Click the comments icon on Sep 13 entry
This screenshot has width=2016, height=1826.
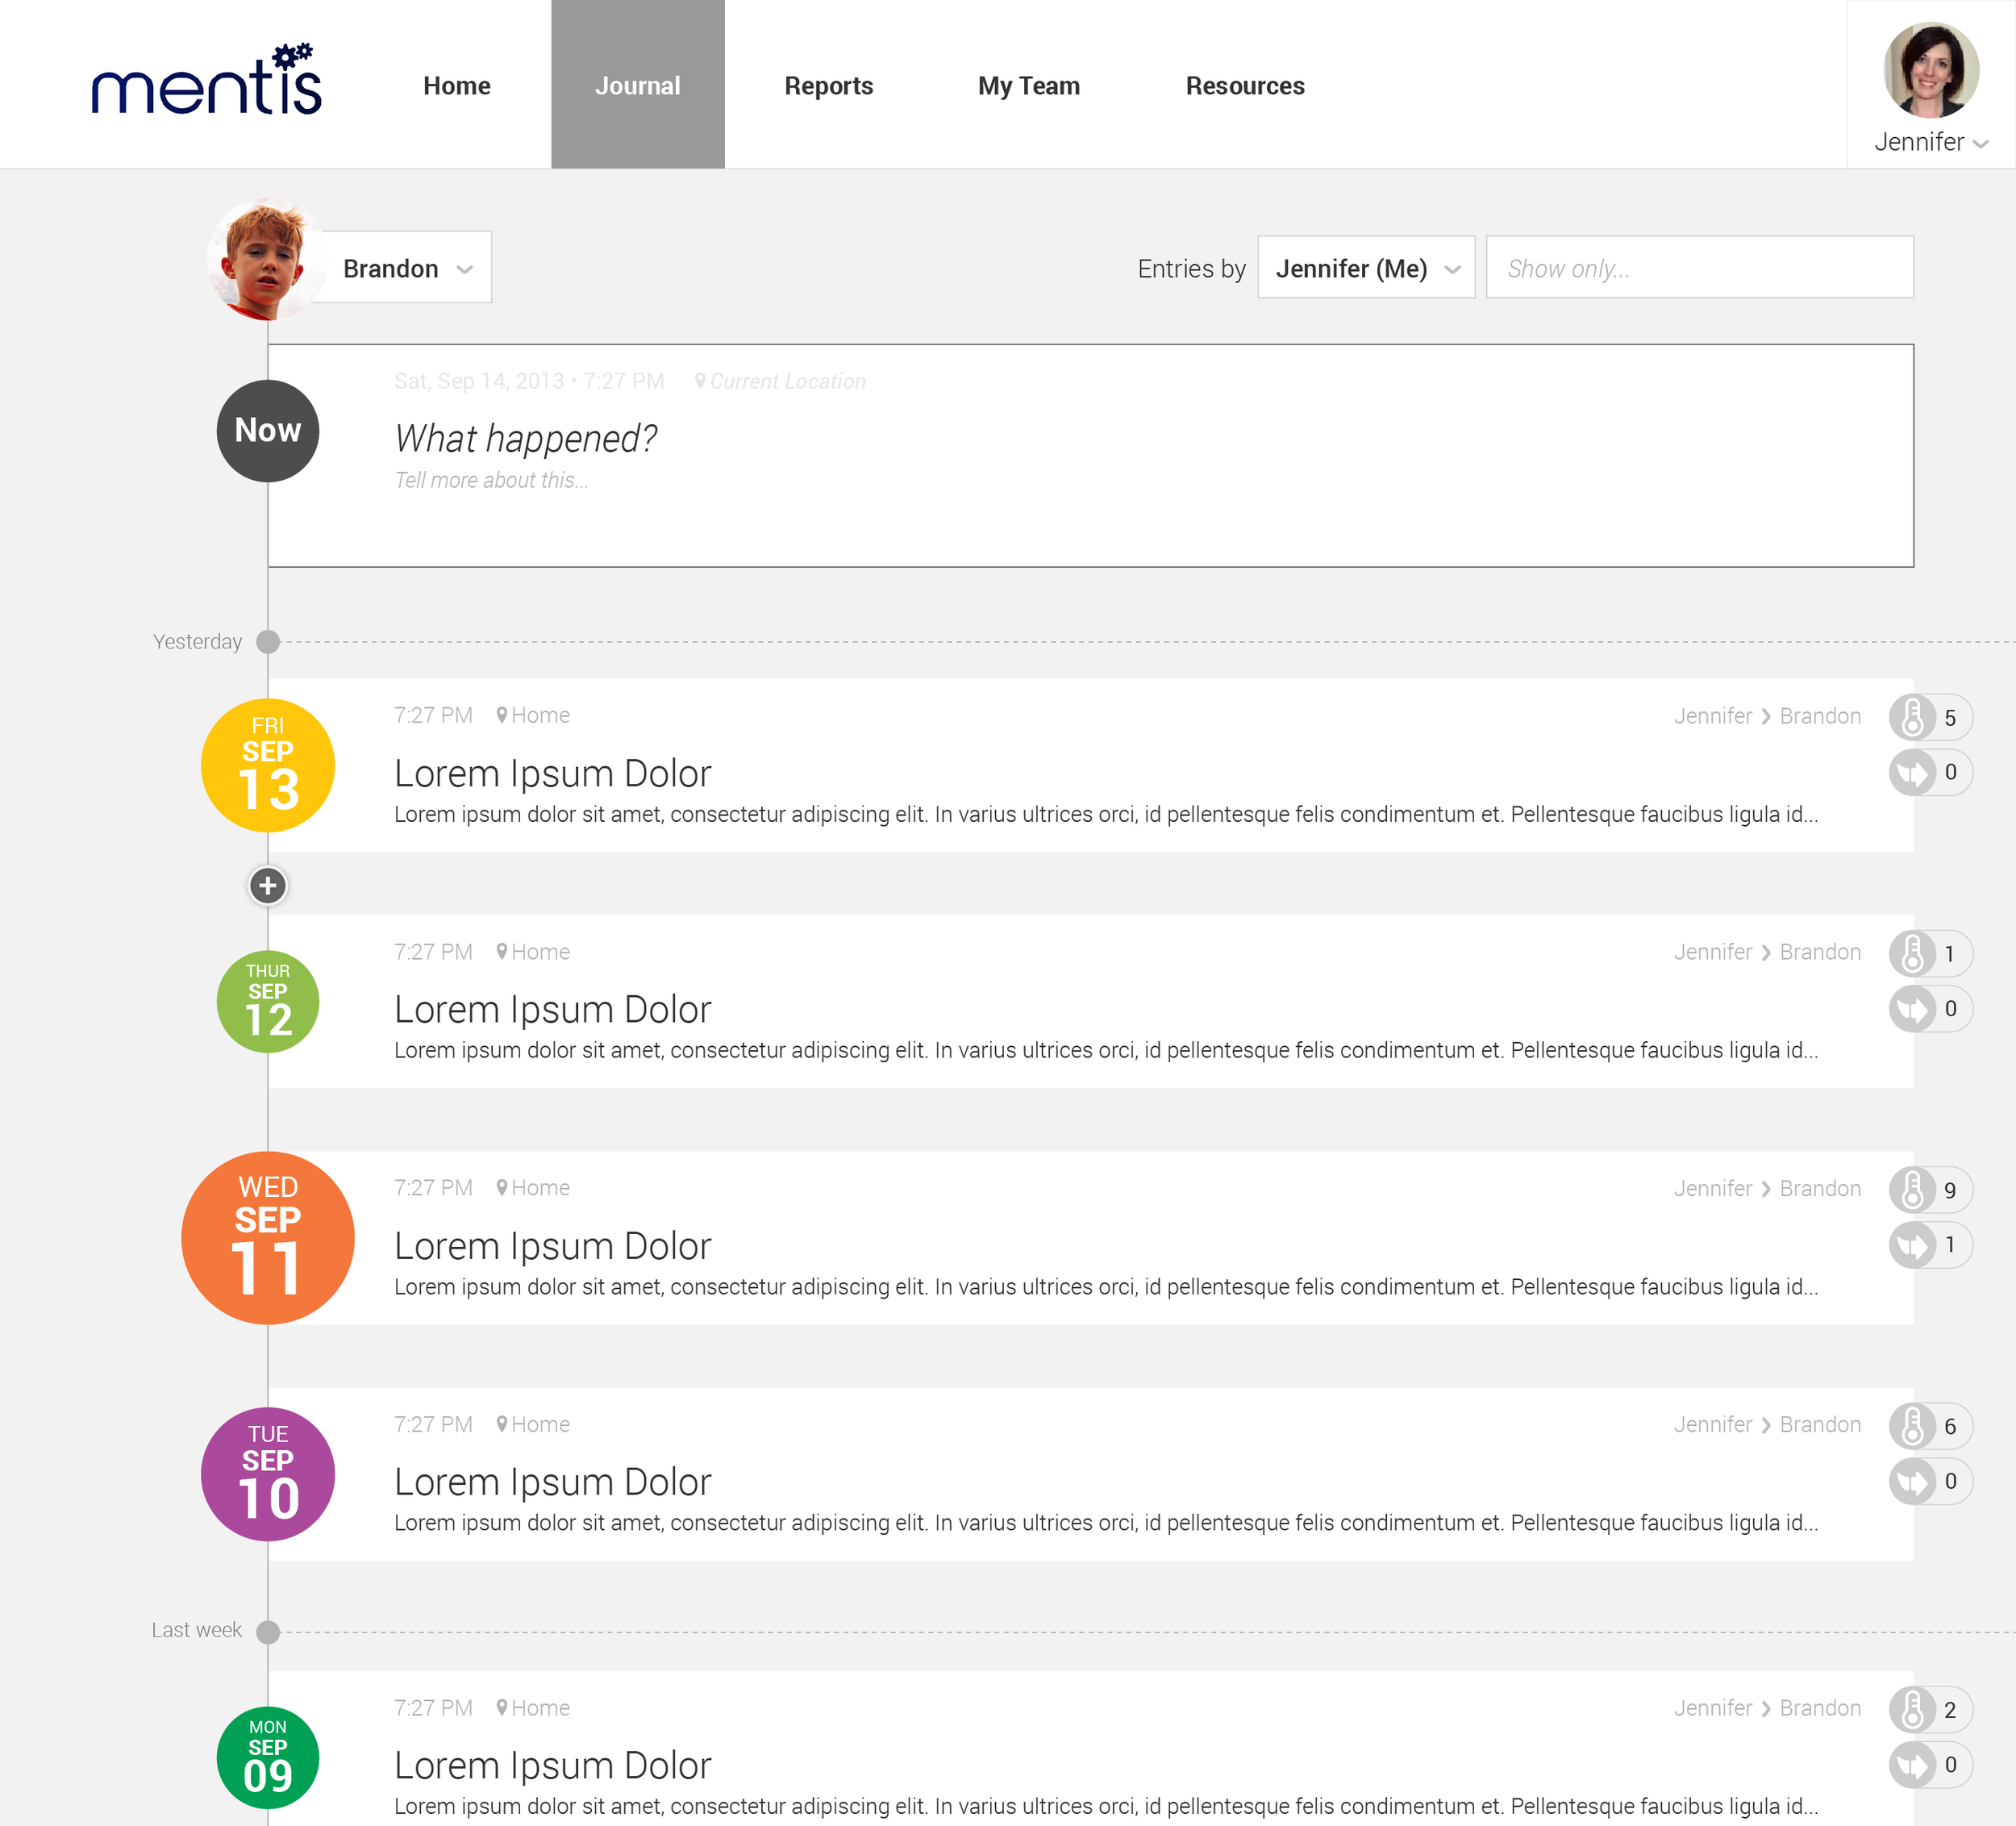[x=1912, y=772]
